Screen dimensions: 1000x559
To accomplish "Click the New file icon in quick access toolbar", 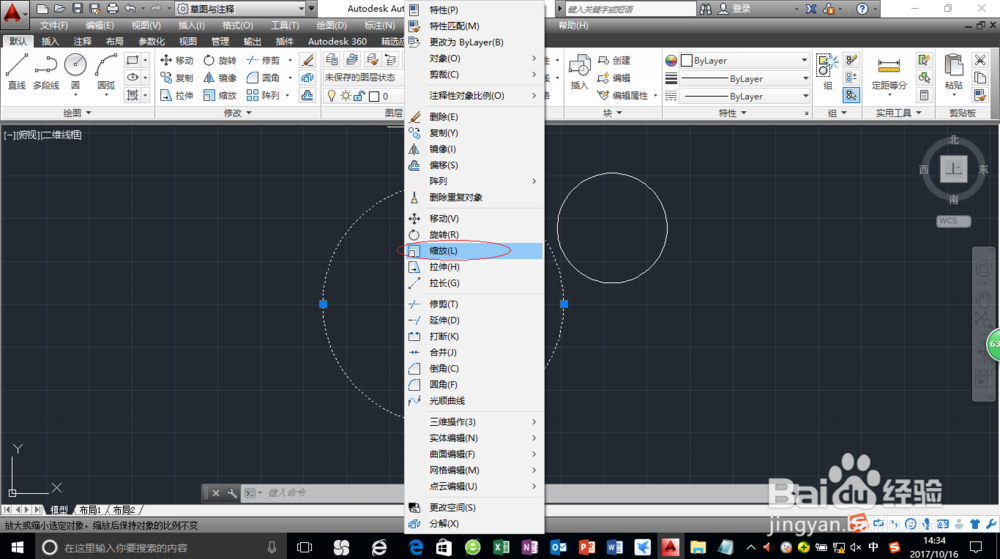I will click(x=42, y=8).
